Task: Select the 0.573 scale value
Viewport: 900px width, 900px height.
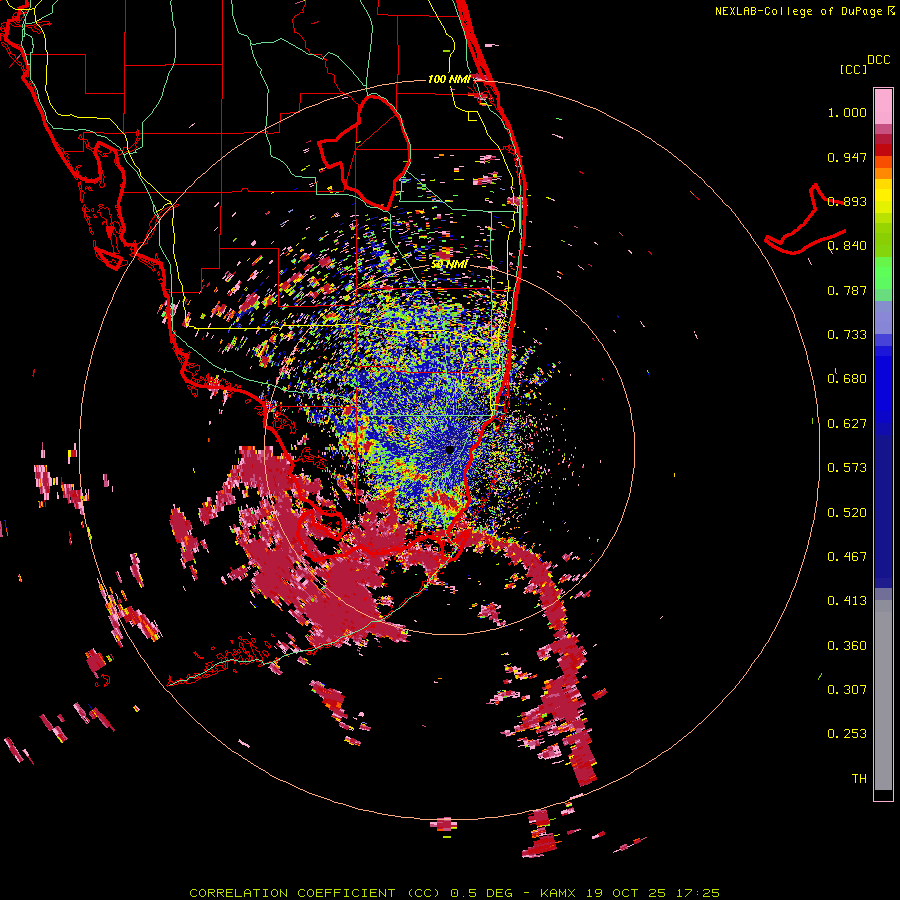Action: point(847,468)
